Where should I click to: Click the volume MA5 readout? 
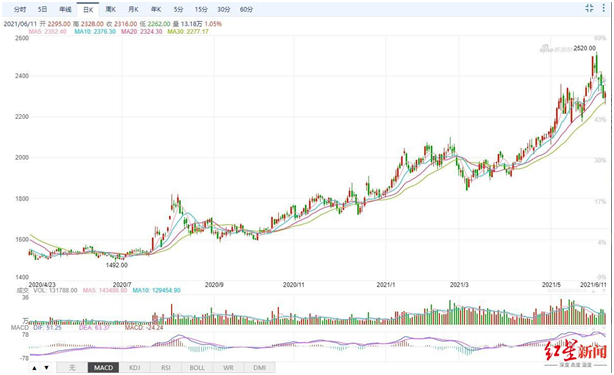click(x=105, y=290)
